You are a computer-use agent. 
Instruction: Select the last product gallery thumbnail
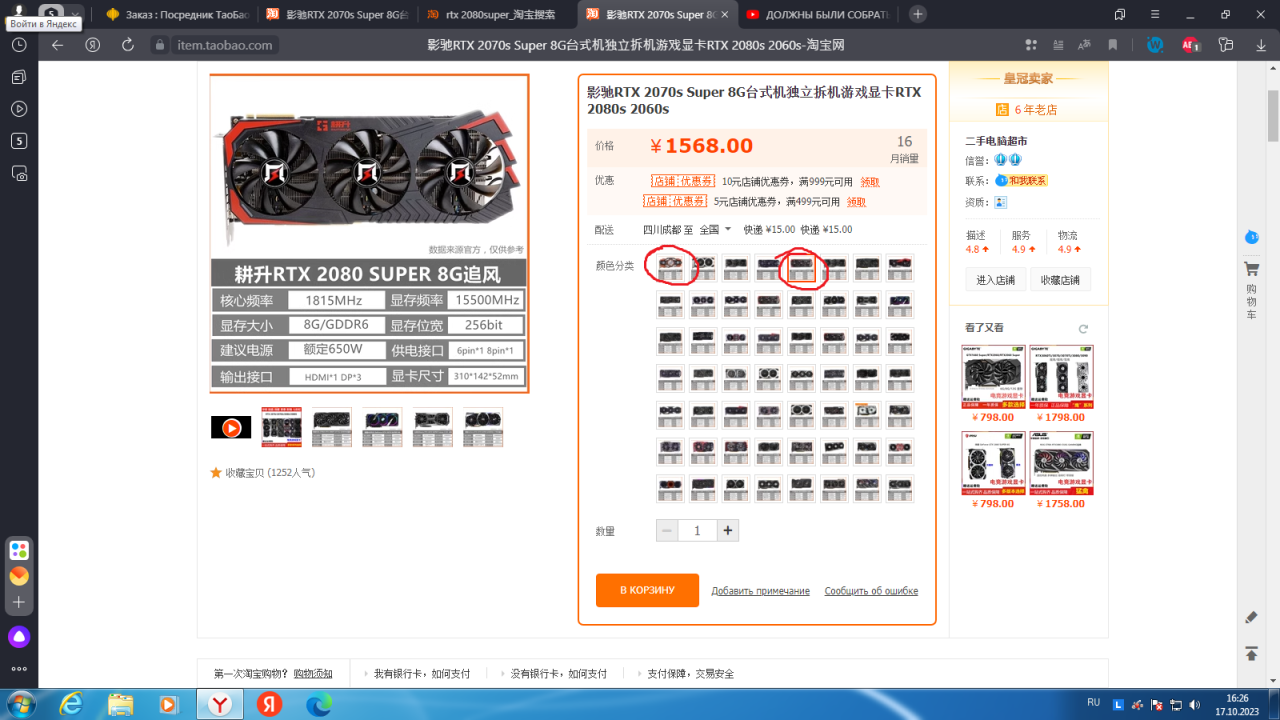click(482, 427)
